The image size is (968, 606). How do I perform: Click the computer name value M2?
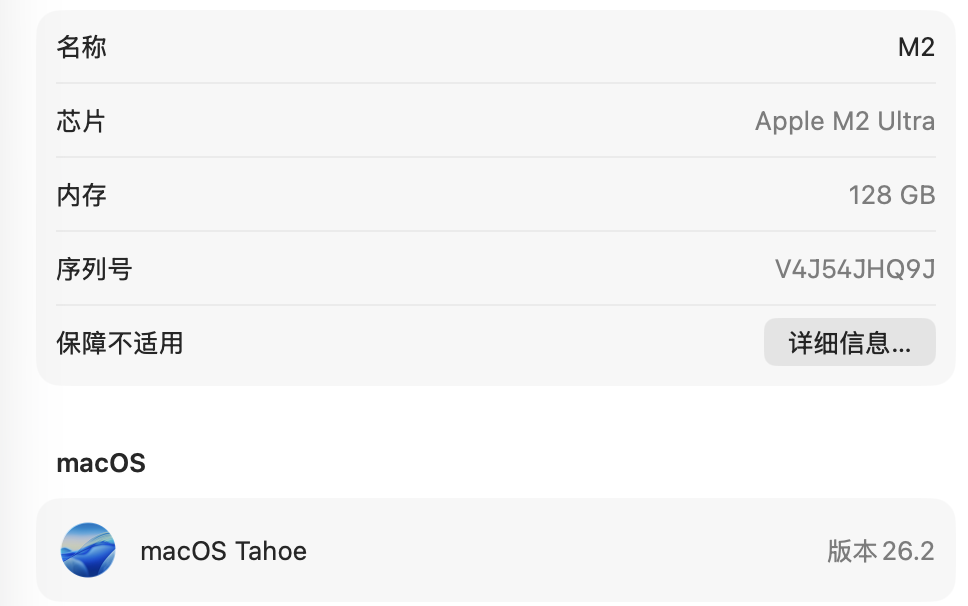tap(916, 47)
